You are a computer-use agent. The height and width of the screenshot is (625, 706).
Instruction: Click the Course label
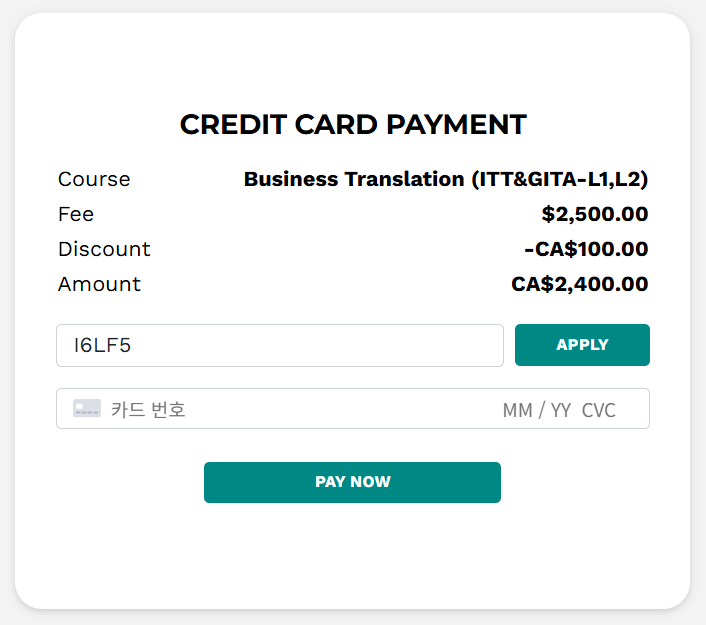[x=94, y=180]
